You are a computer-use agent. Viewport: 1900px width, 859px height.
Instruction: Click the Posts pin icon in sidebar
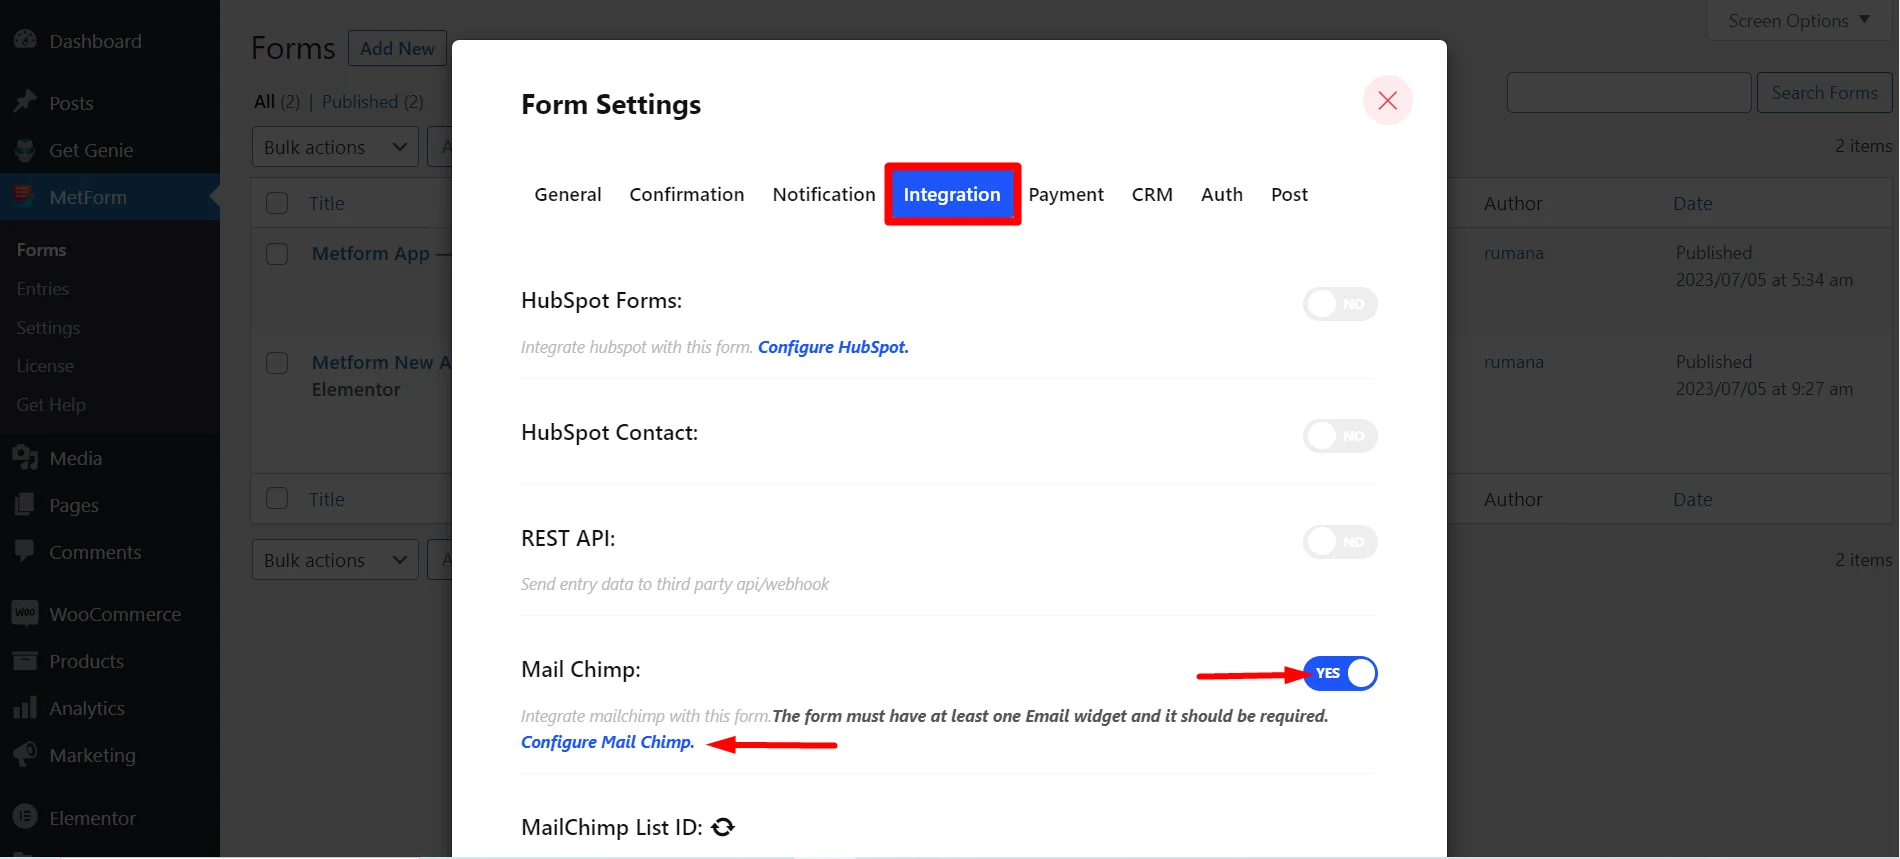[x=25, y=103]
